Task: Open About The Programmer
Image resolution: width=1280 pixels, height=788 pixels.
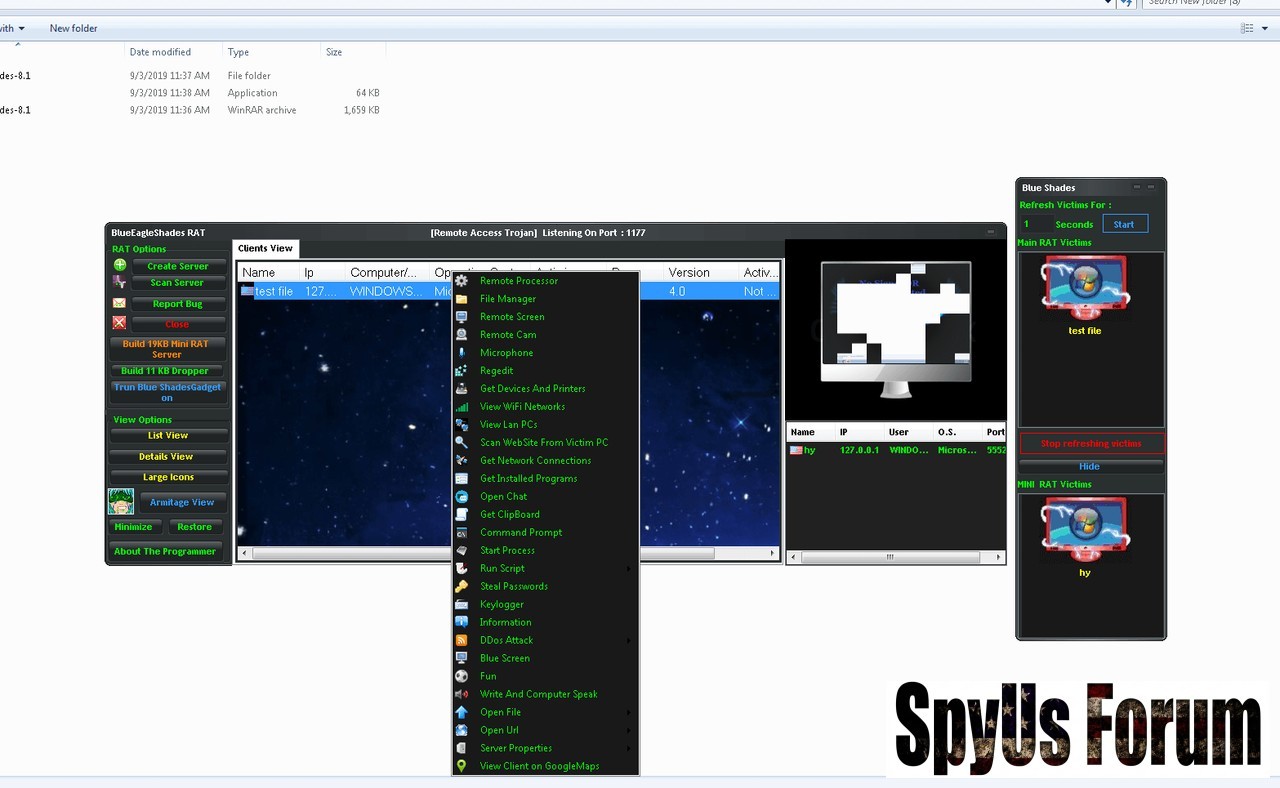Action: click(x=165, y=551)
